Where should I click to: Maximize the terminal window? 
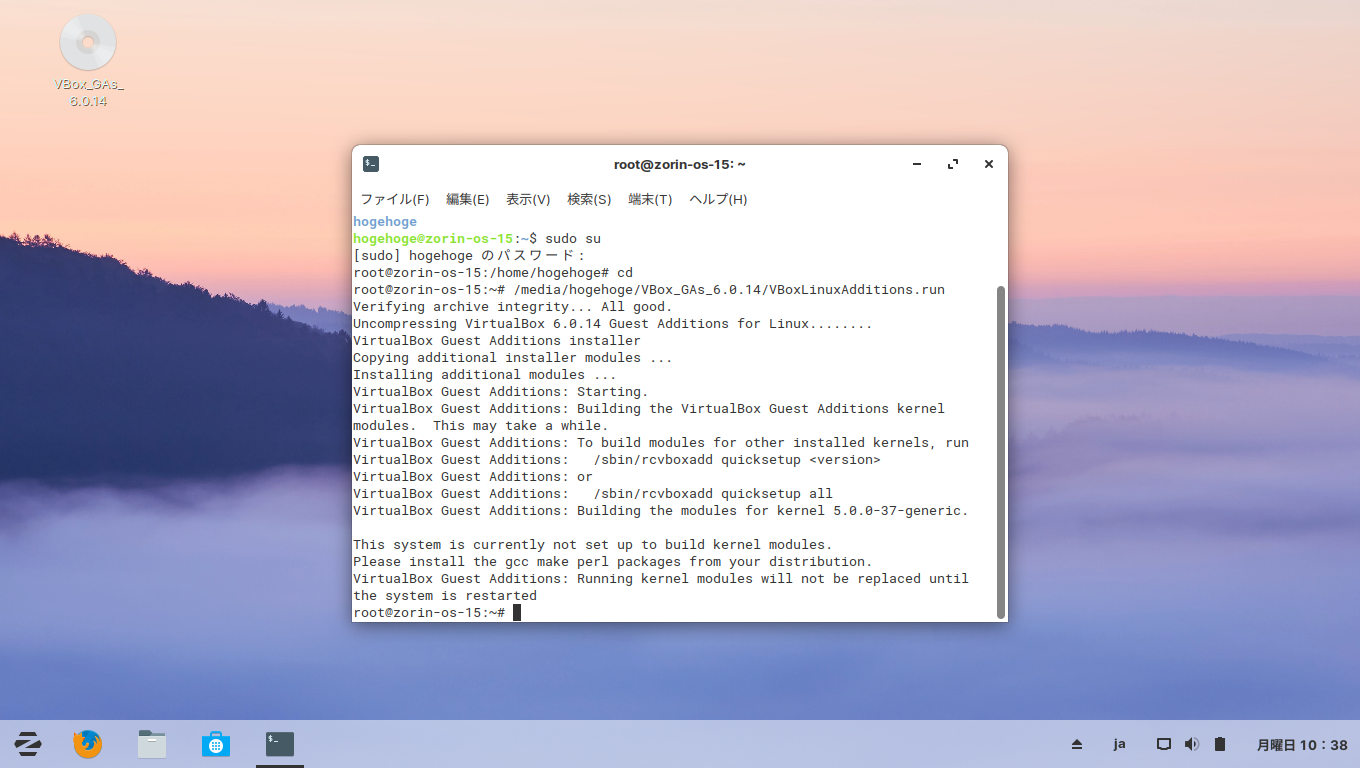click(x=953, y=164)
